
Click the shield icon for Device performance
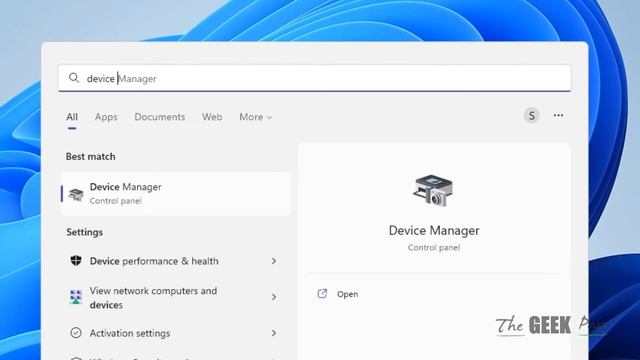(76, 260)
